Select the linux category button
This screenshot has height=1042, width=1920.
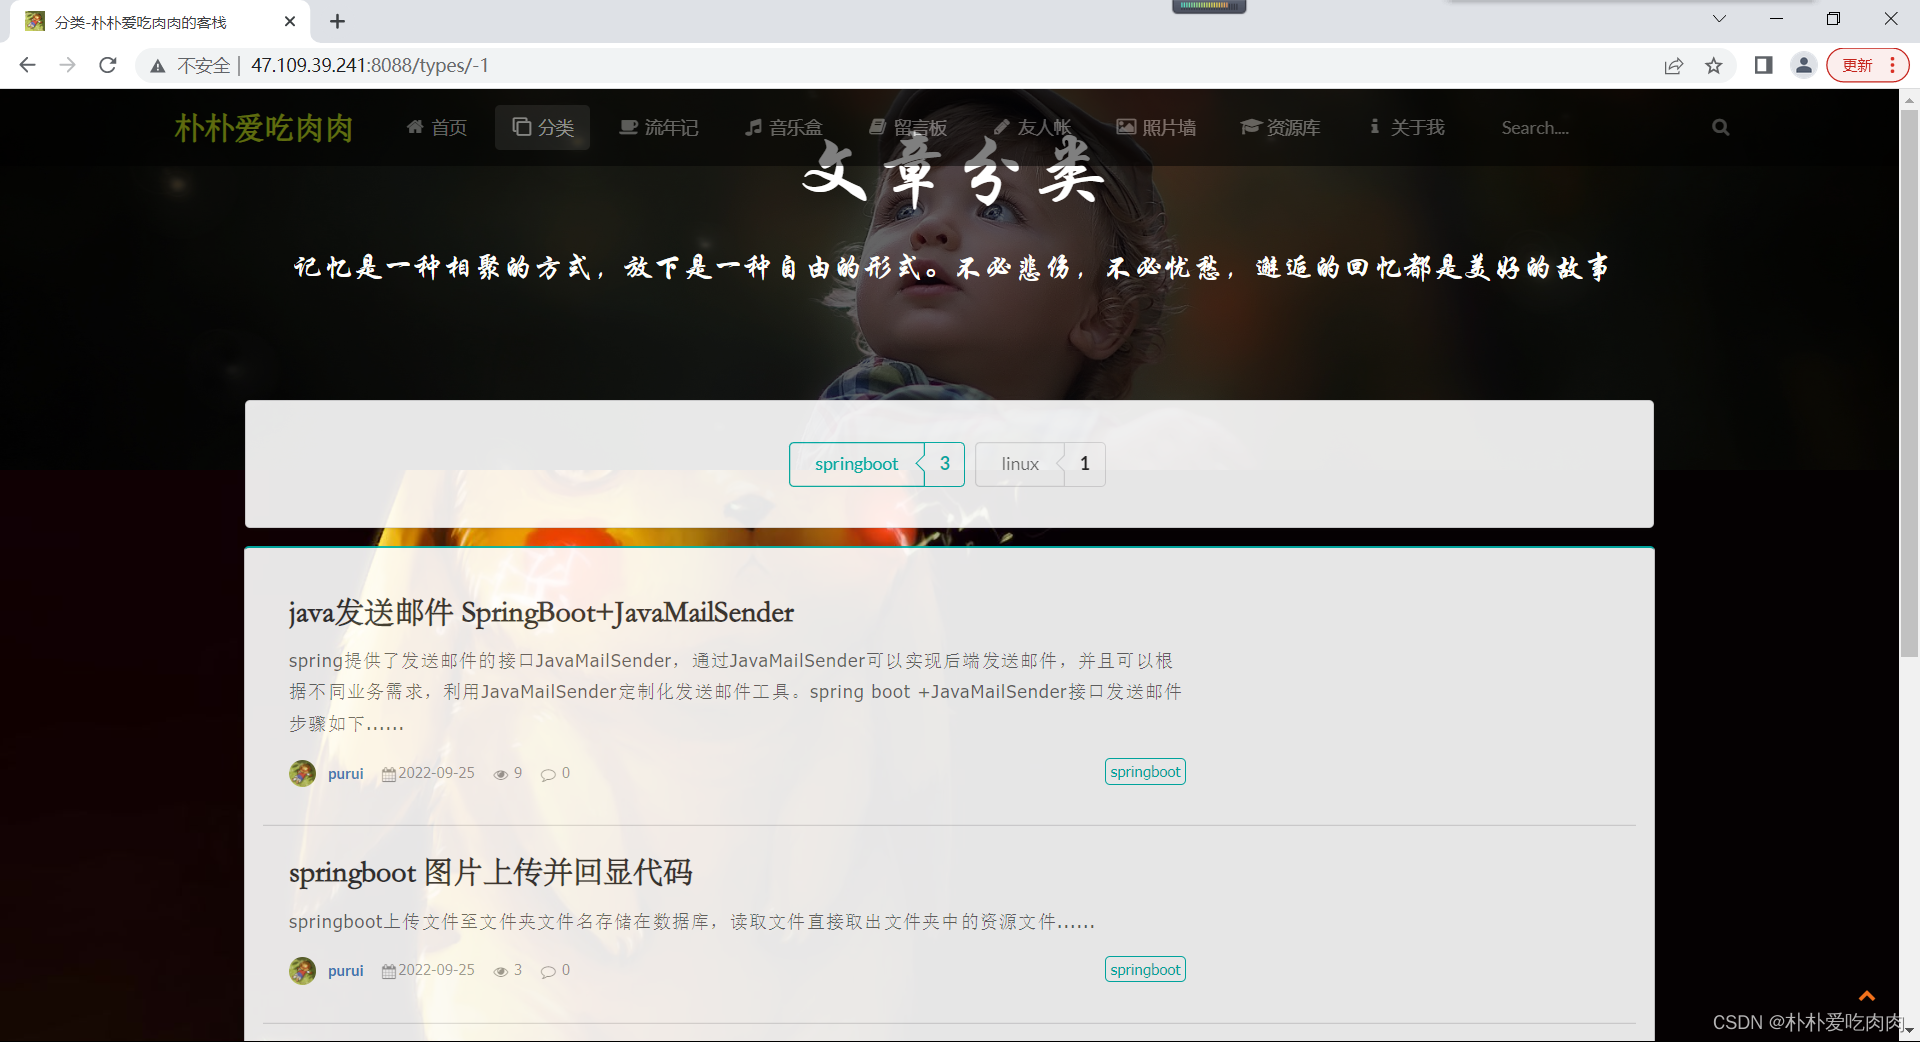[x=1020, y=464]
